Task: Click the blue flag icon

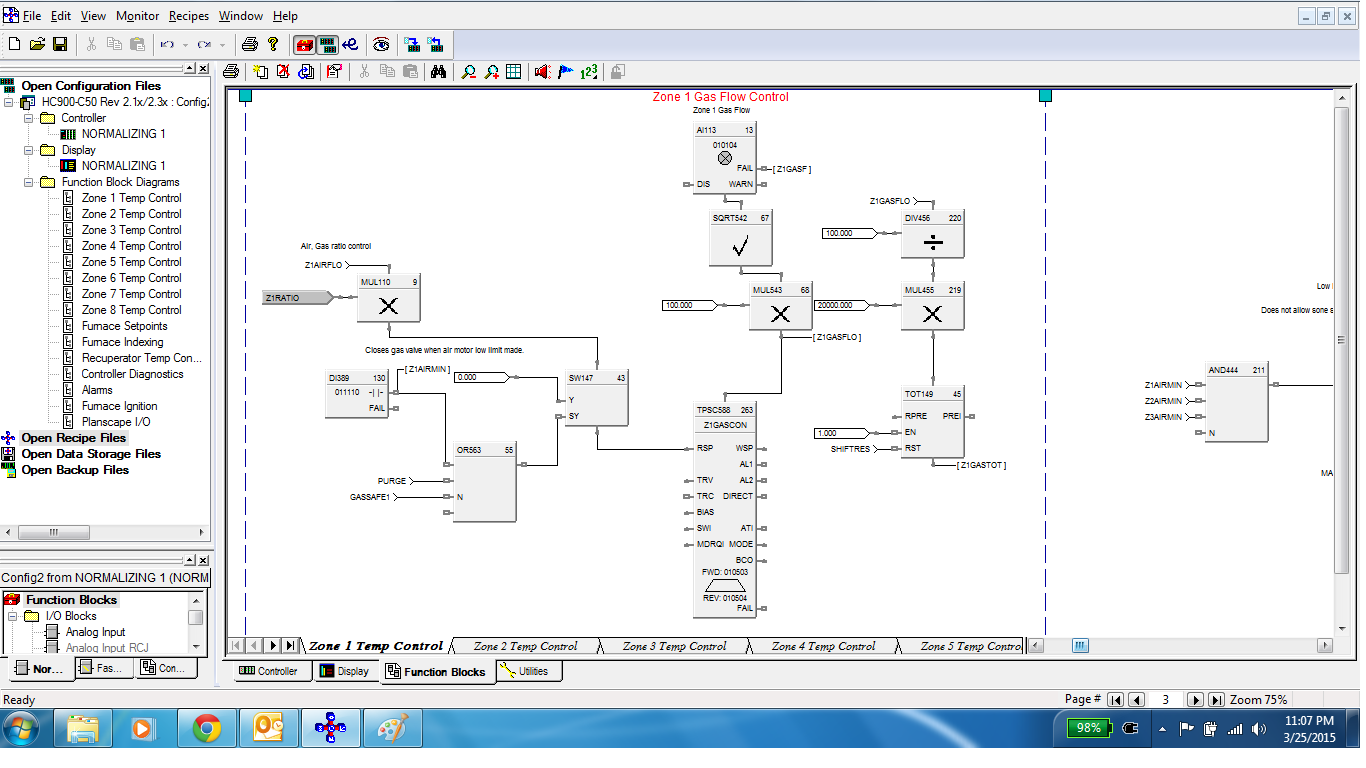Action: (564, 71)
